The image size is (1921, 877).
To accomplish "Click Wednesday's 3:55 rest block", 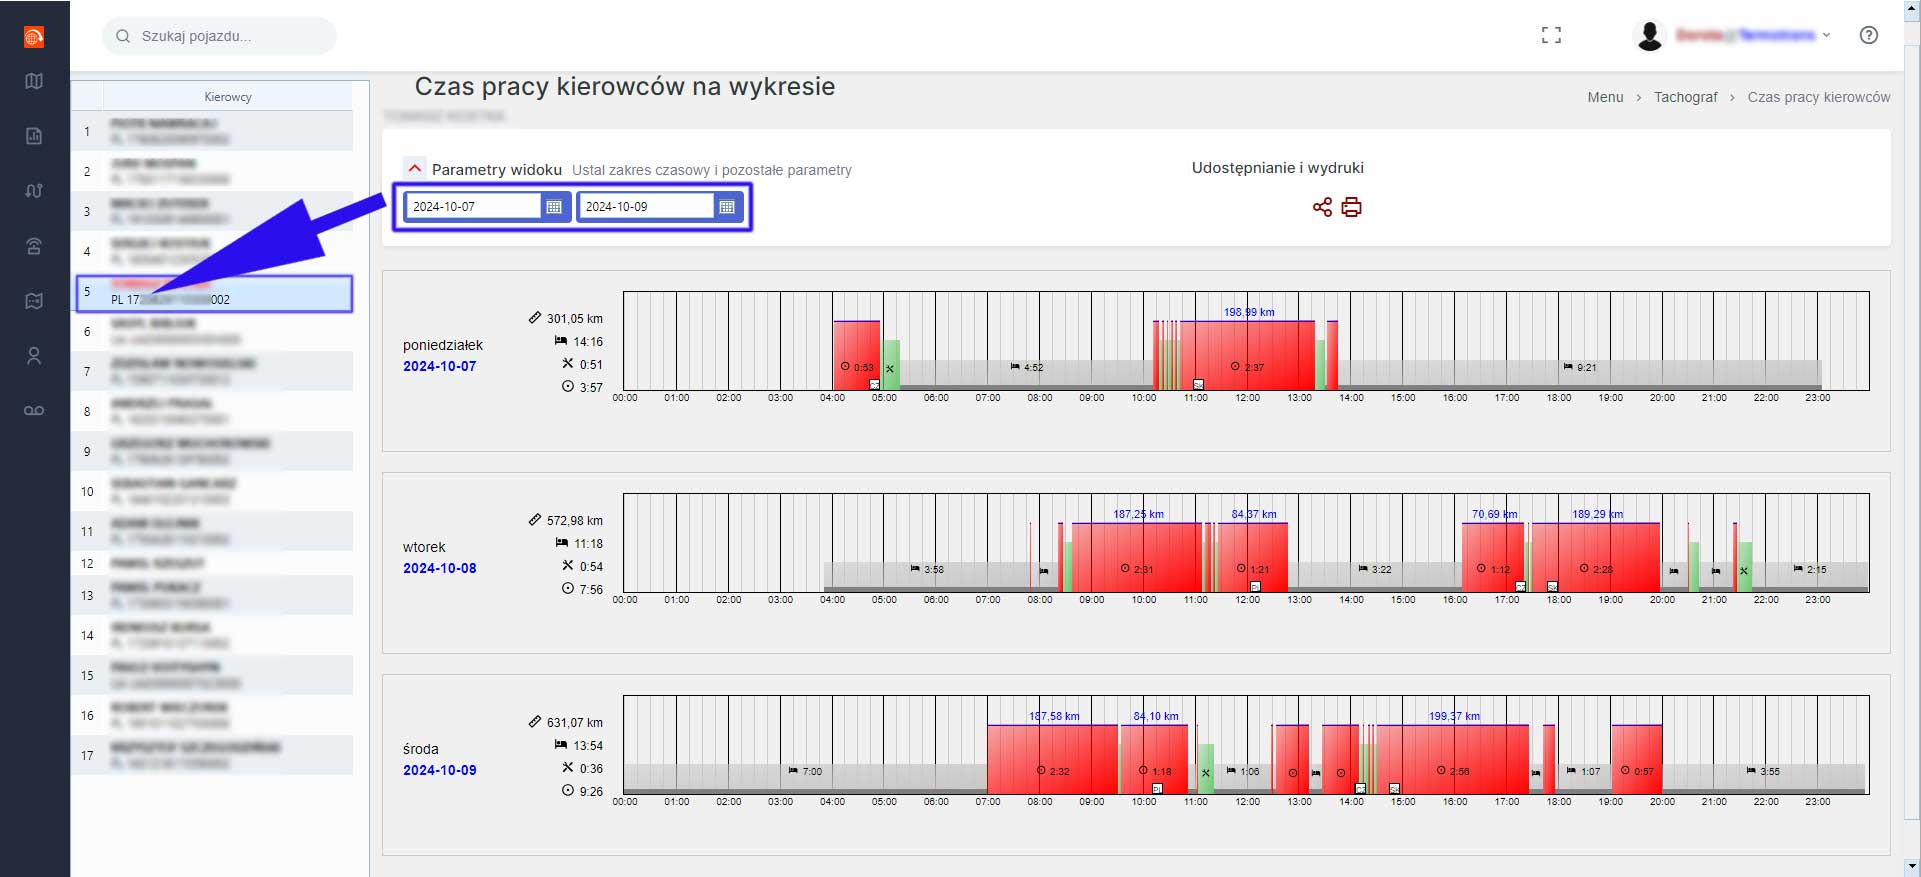I will [x=1763, y=778].
